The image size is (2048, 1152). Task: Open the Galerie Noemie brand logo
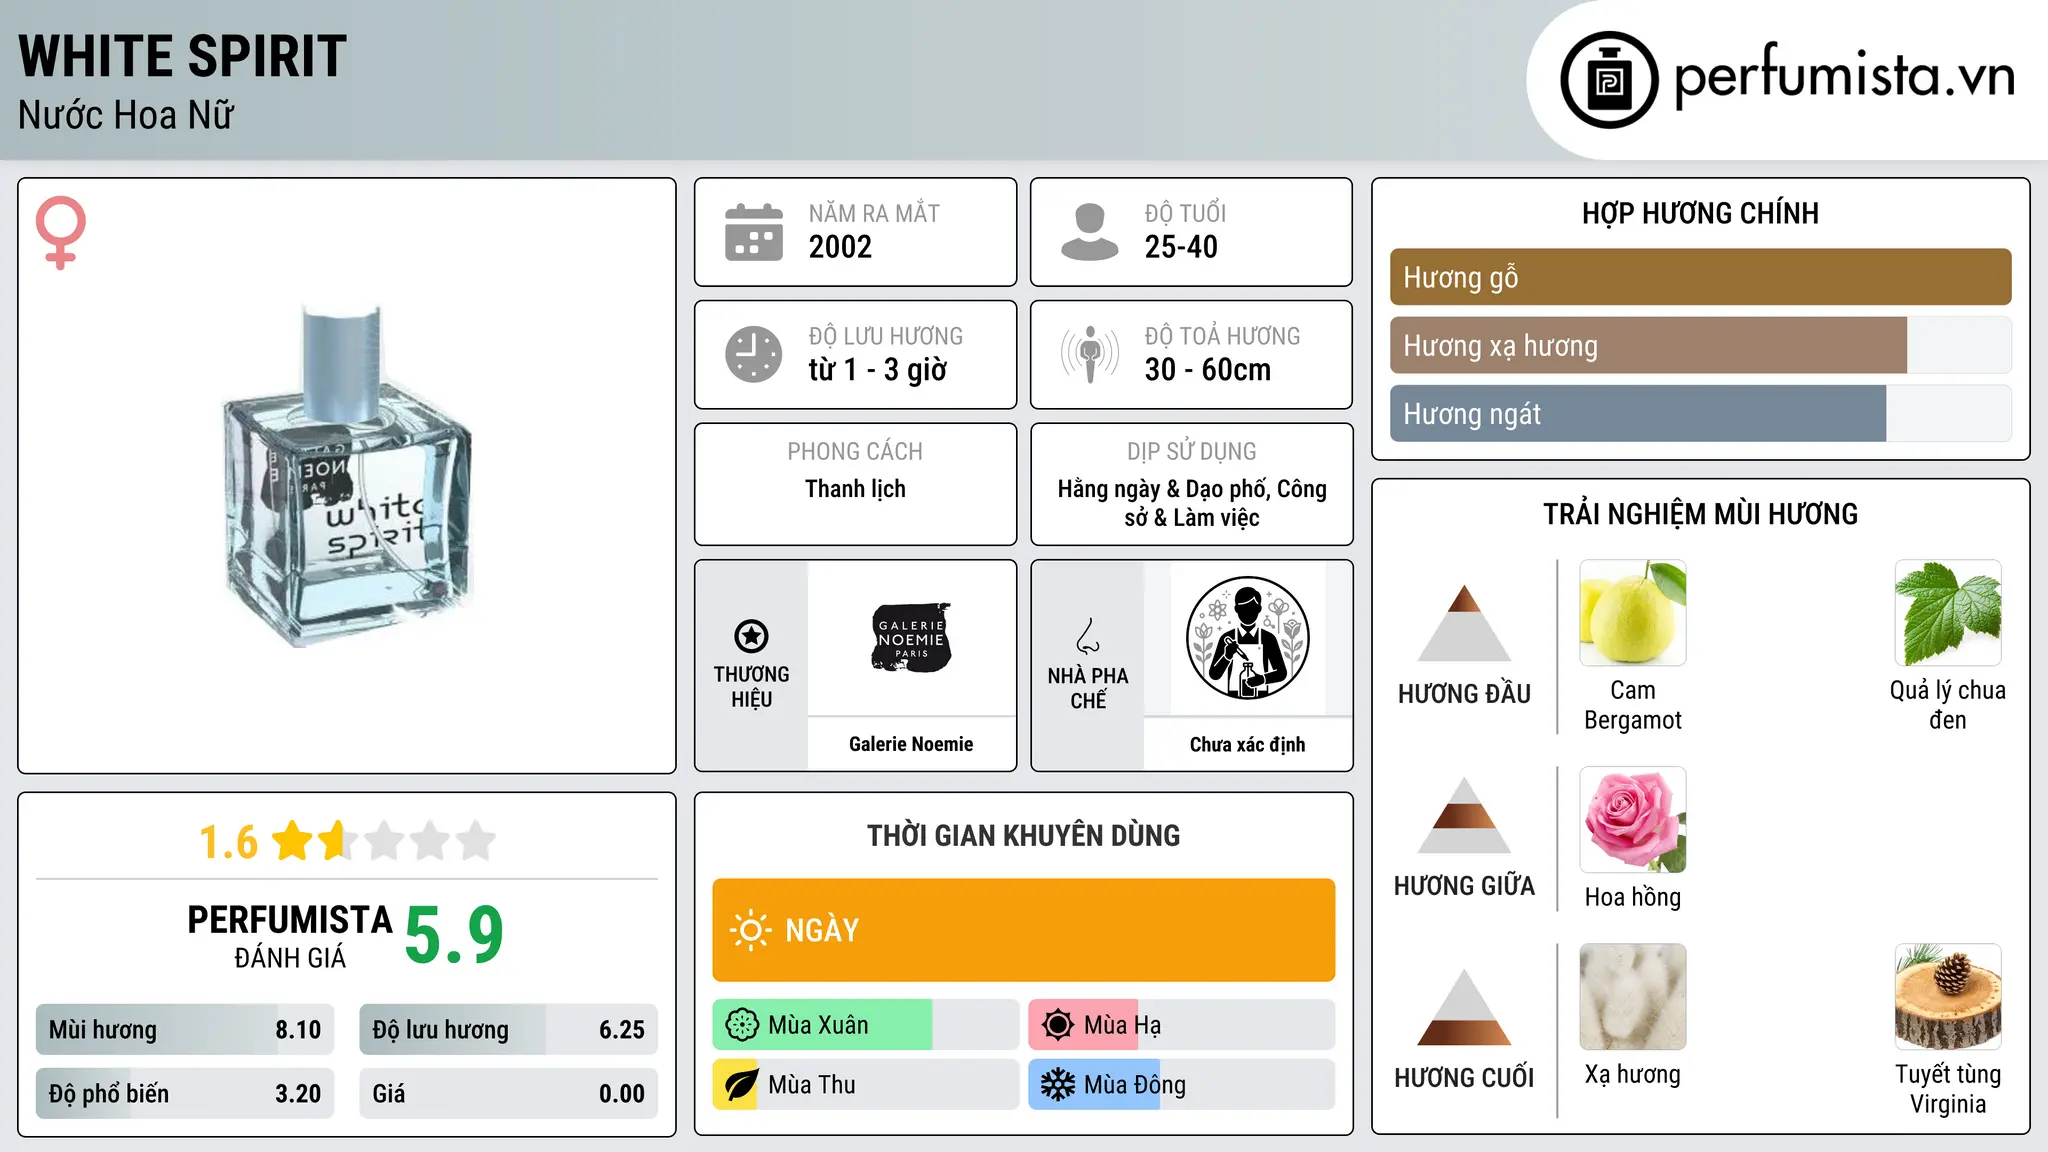point(911,638)
